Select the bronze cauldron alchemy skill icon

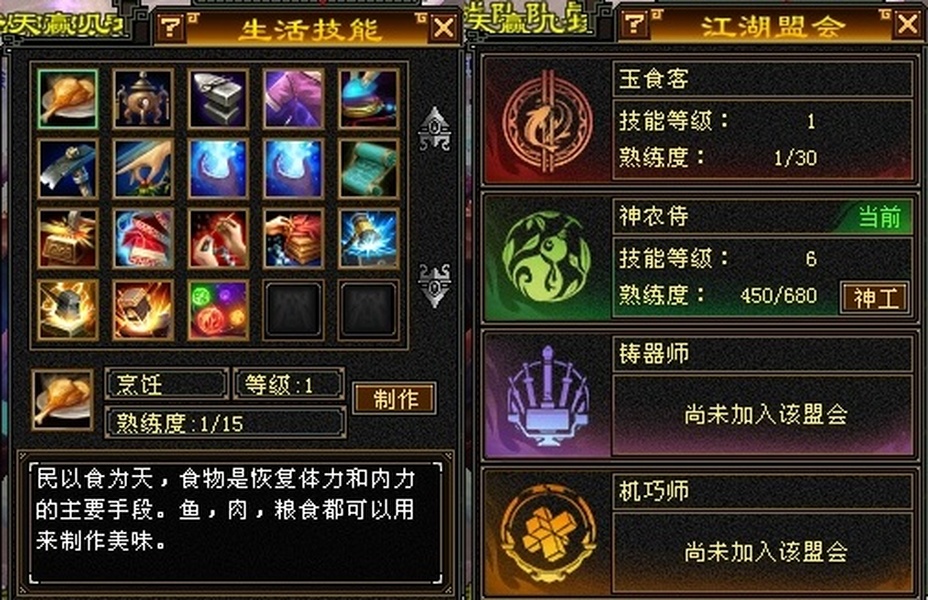[x=143, y=99]
